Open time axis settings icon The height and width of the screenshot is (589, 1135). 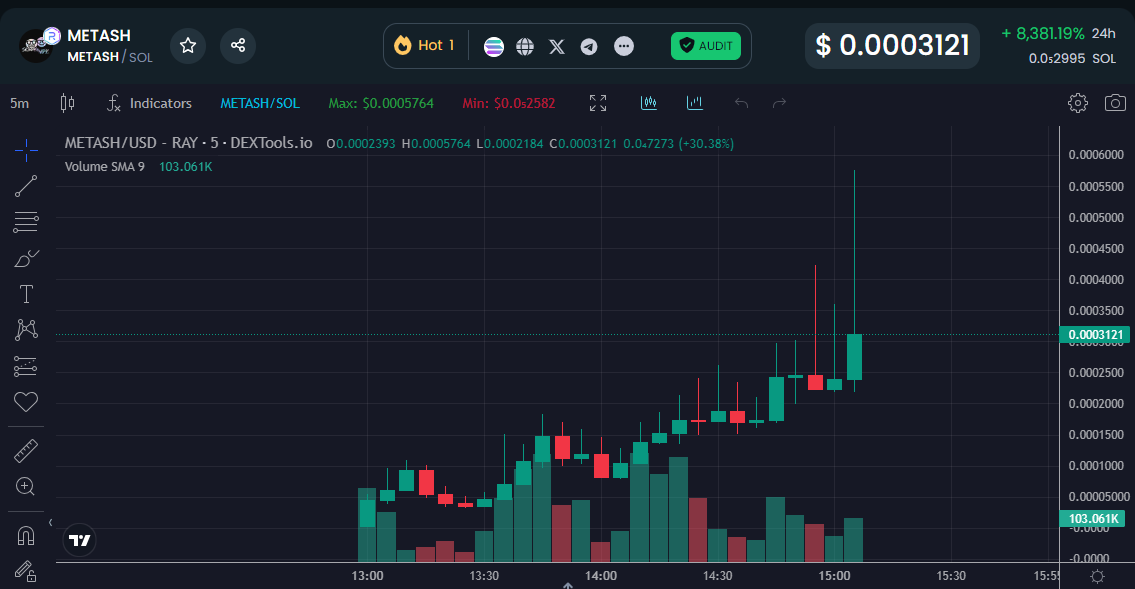1097,577
